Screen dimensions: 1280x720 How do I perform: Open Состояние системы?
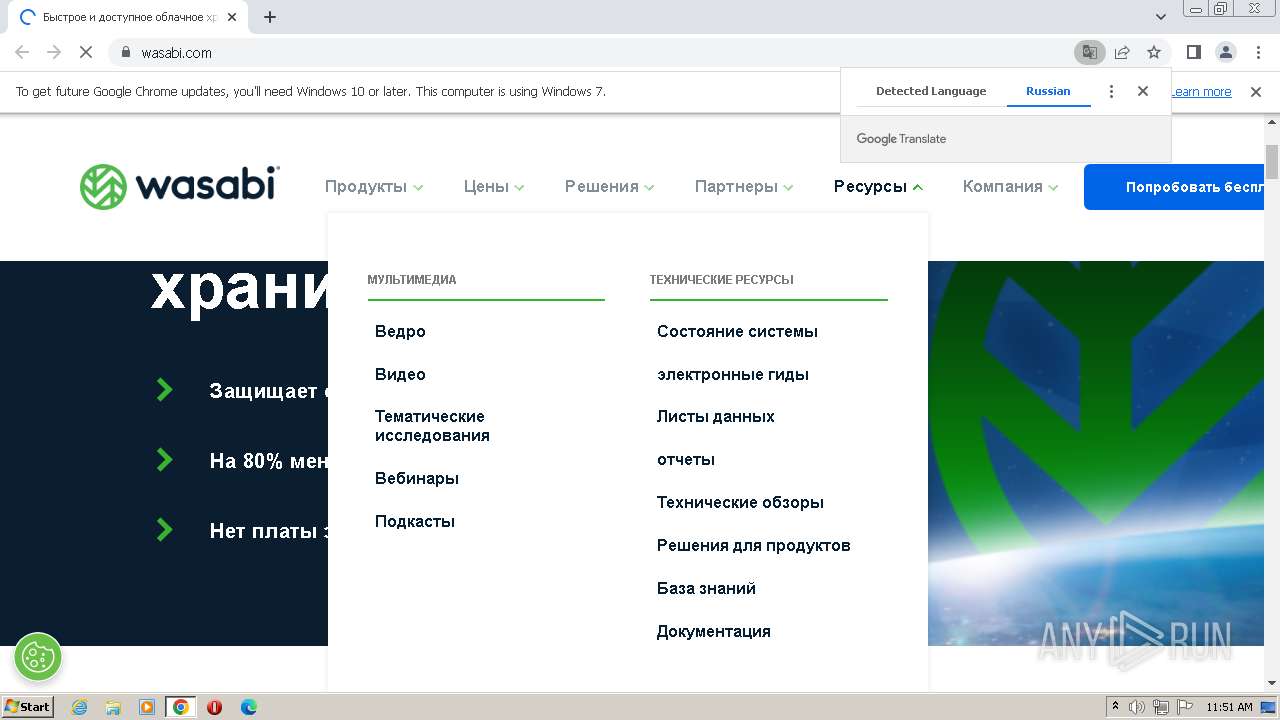point(737,332)
